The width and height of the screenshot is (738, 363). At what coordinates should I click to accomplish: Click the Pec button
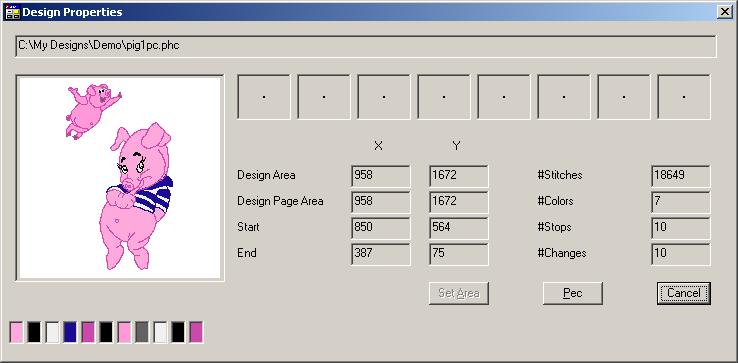(x=572, y=293)
